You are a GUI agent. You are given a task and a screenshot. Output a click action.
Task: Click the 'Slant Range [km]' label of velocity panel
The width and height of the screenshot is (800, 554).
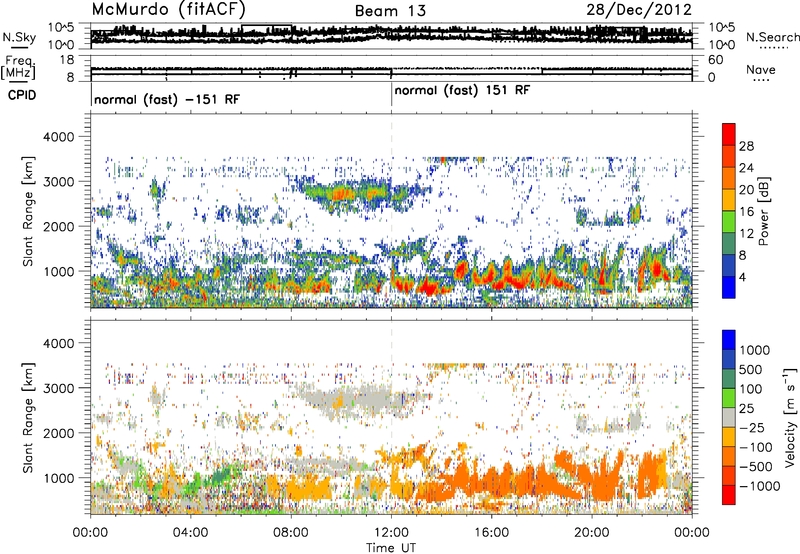point(28,417)
